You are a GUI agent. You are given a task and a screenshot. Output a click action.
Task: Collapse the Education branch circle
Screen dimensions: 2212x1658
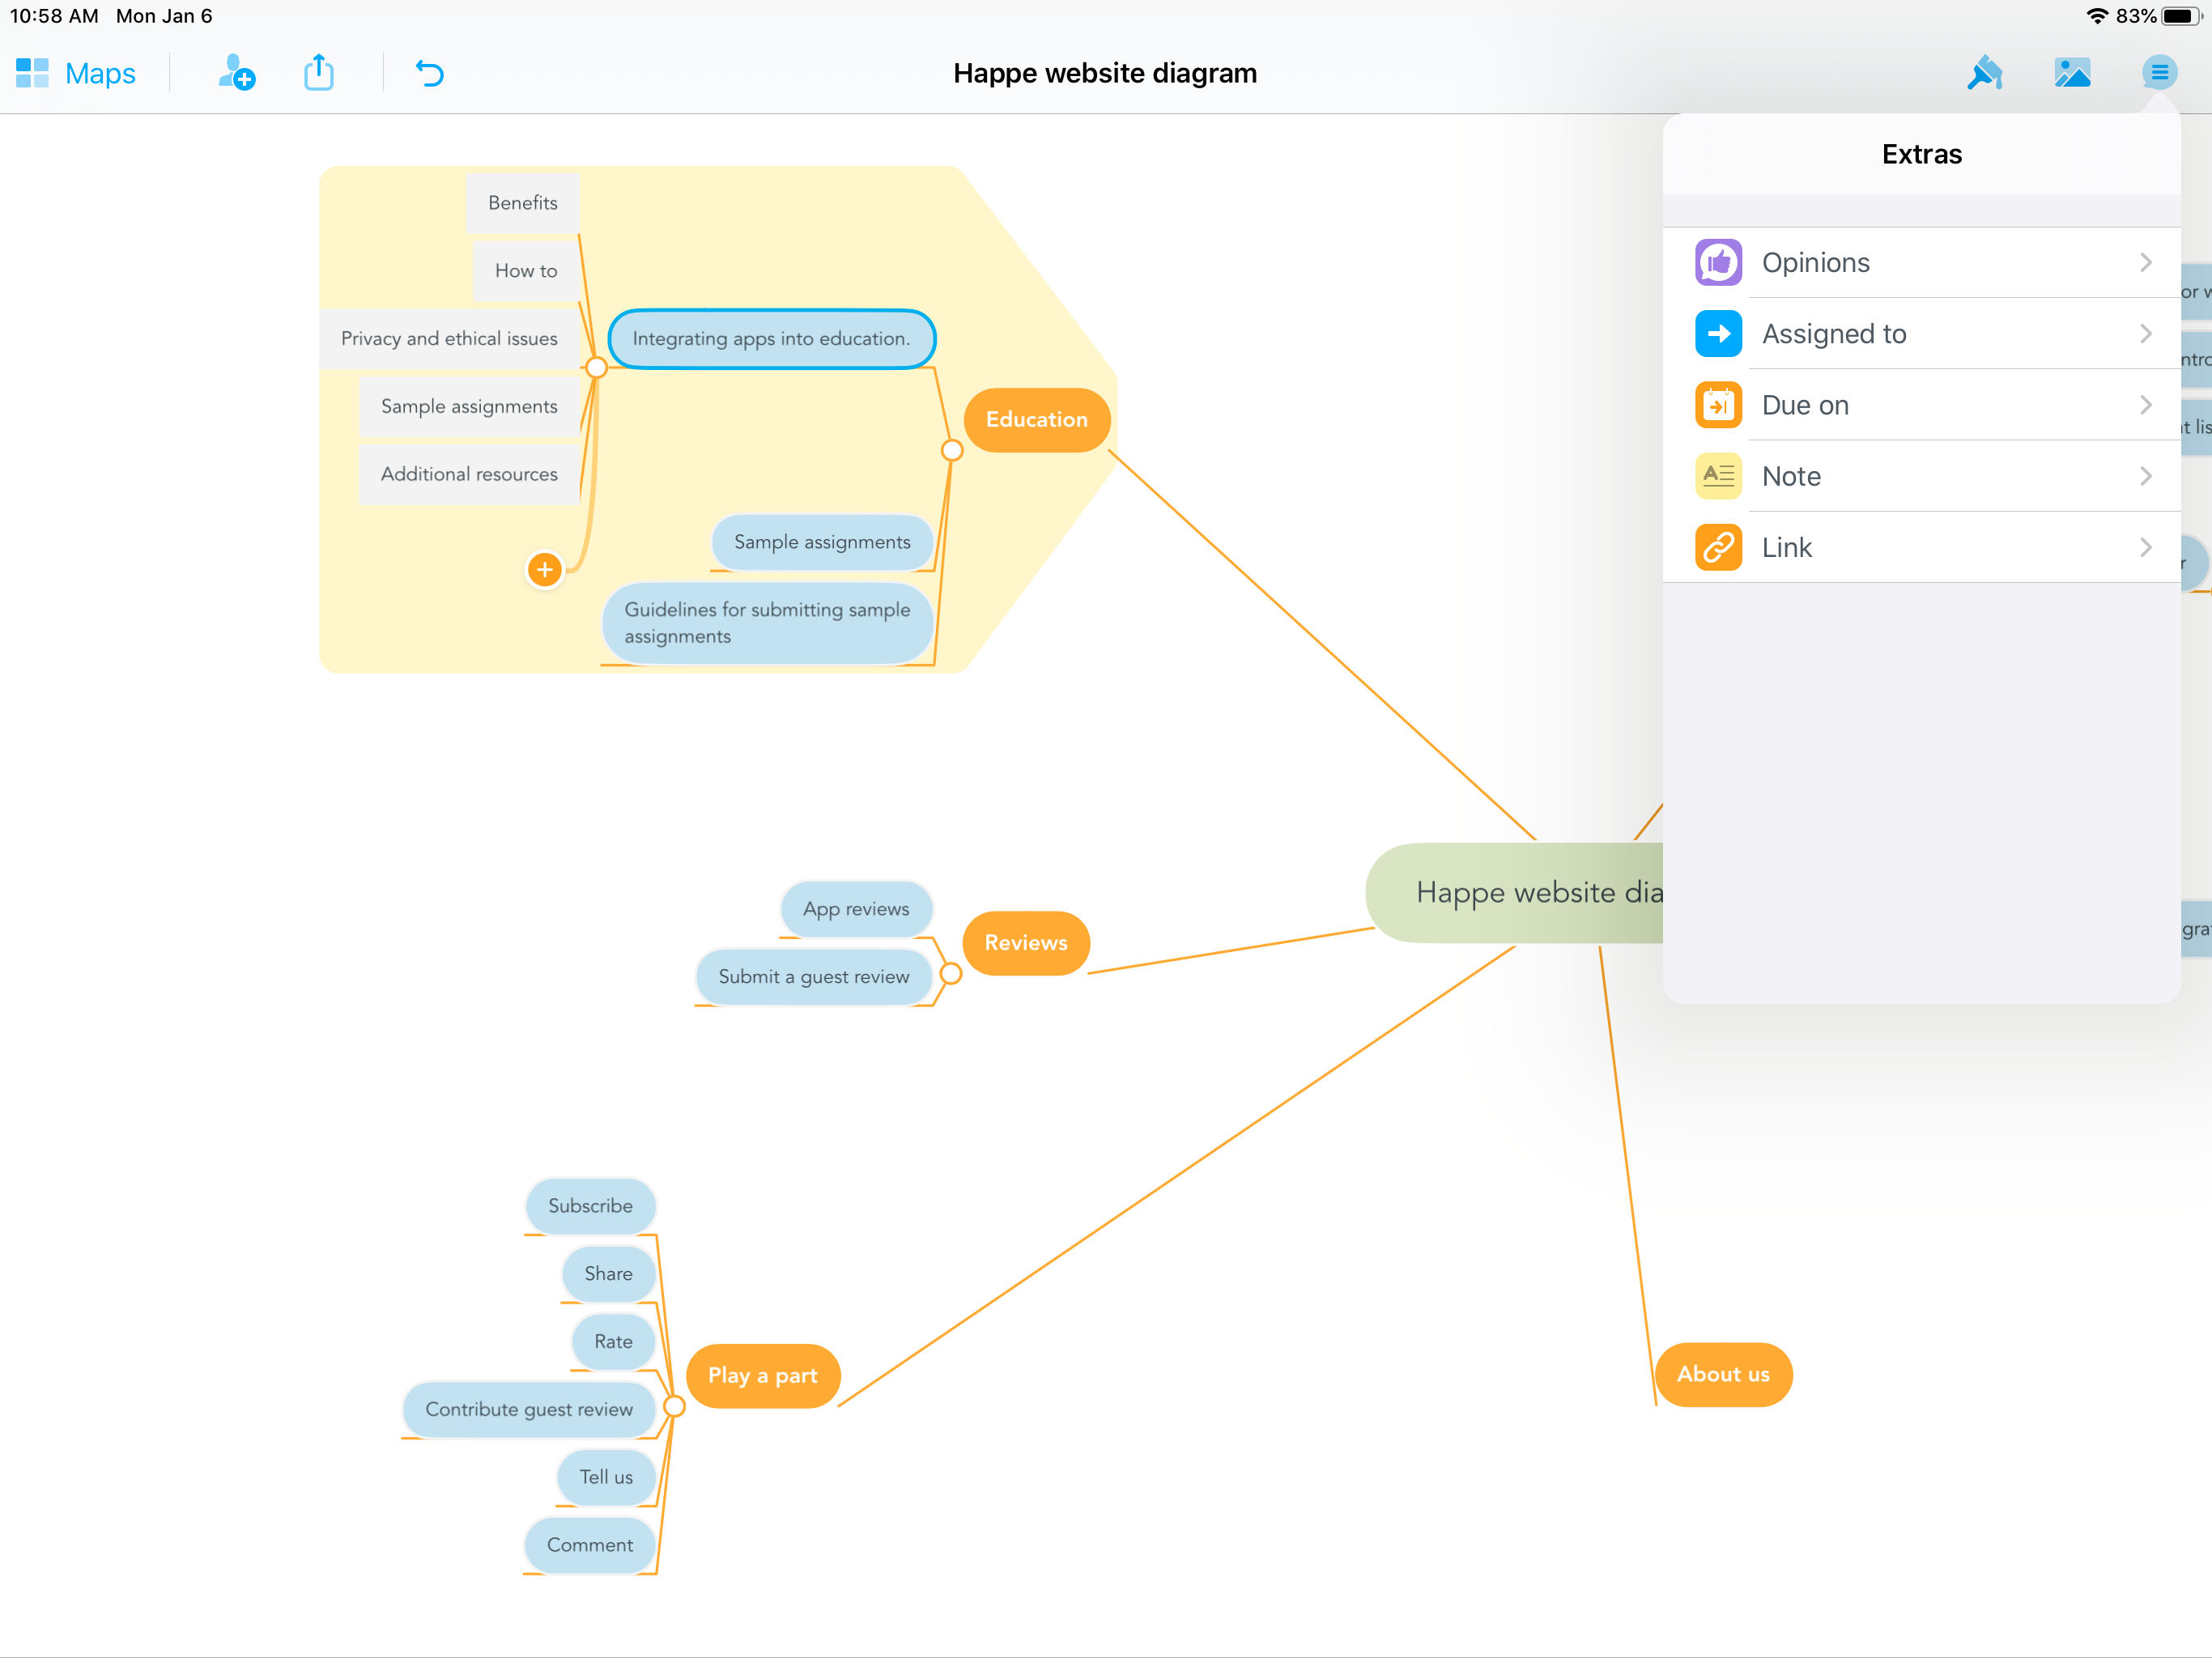tap(951, 451)
